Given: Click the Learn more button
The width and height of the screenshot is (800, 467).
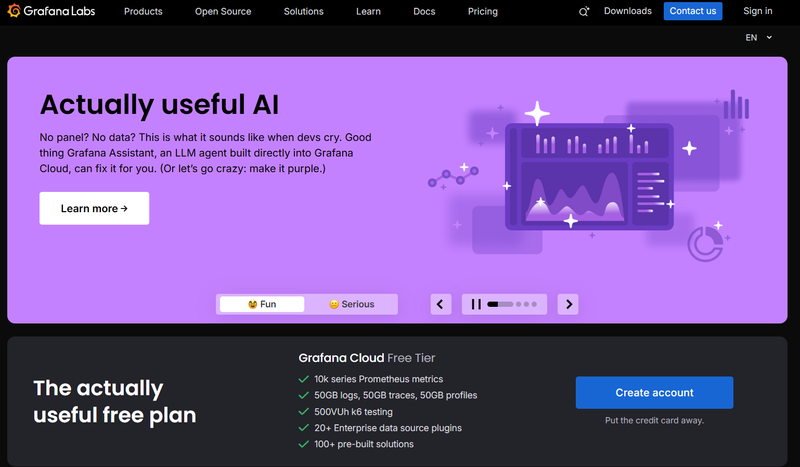Looking at the screenshot, I should coord(94,208).
